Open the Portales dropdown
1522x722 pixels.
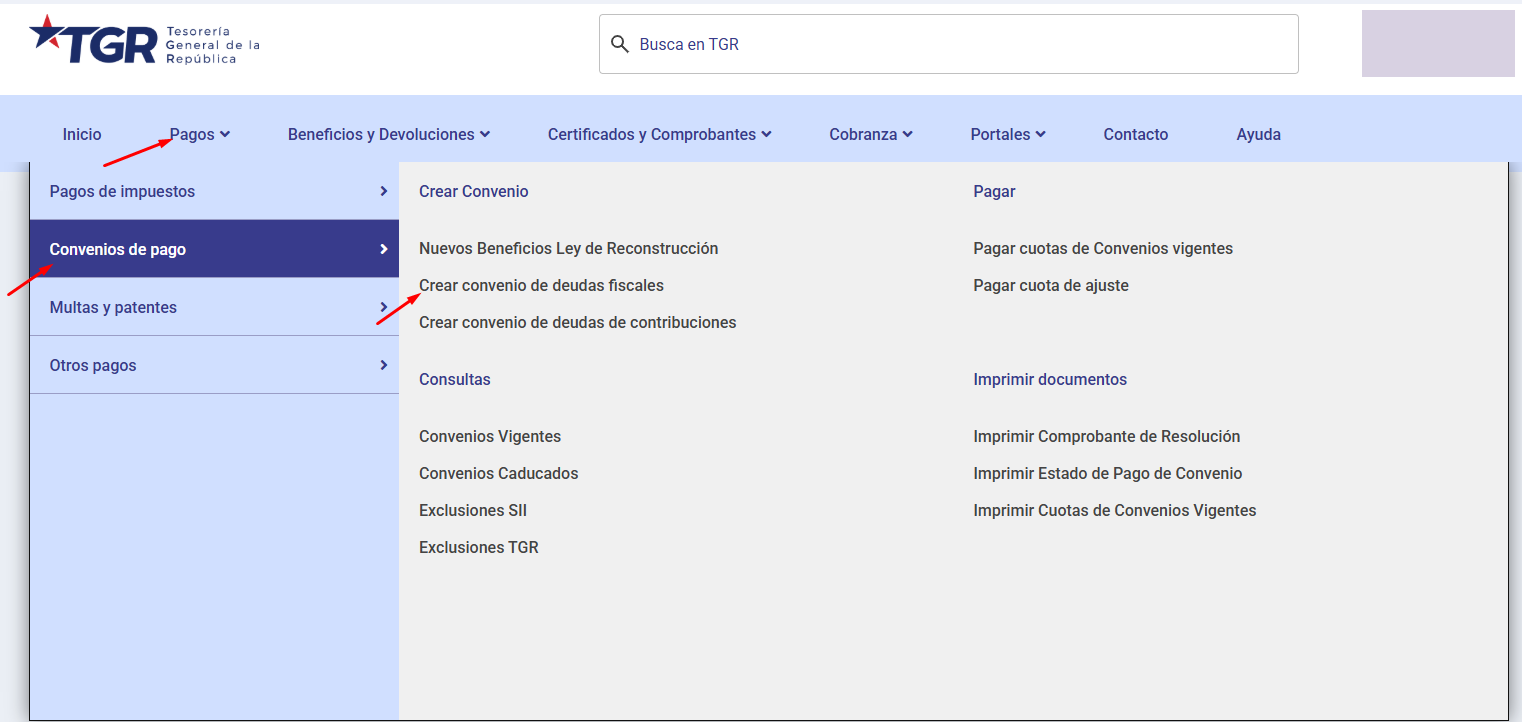point(1008,134)
